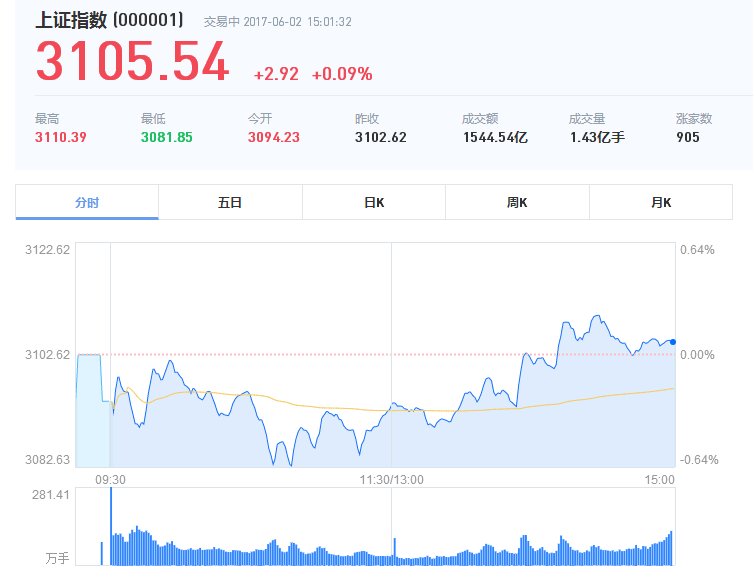Click the 今开 value 3094.23
Image resolution: width=753 pixels, height=582 pixels.
274,137
